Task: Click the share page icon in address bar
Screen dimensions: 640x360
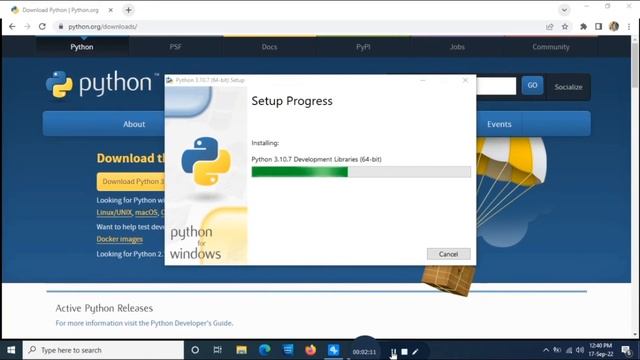Action: 549,27
